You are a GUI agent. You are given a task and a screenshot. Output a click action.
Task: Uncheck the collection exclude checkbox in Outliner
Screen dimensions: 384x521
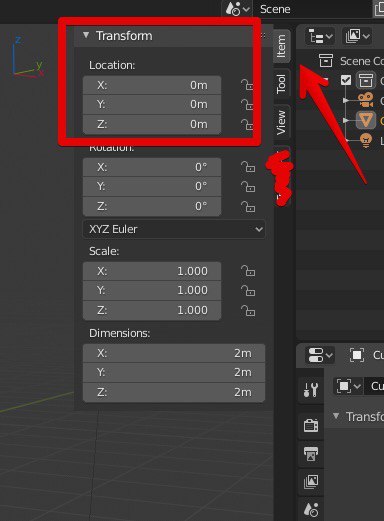346,80
